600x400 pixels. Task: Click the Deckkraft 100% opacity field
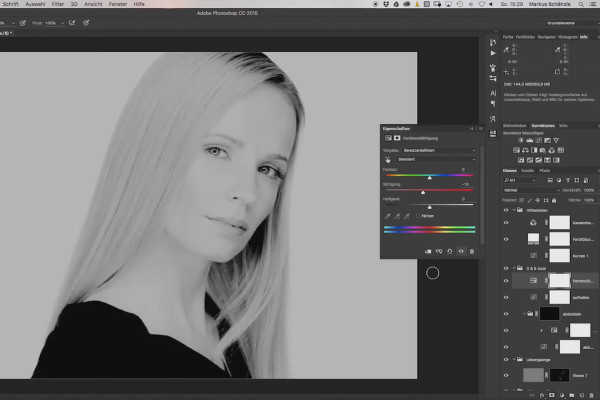pyautogui.click(x=589, y=190)
